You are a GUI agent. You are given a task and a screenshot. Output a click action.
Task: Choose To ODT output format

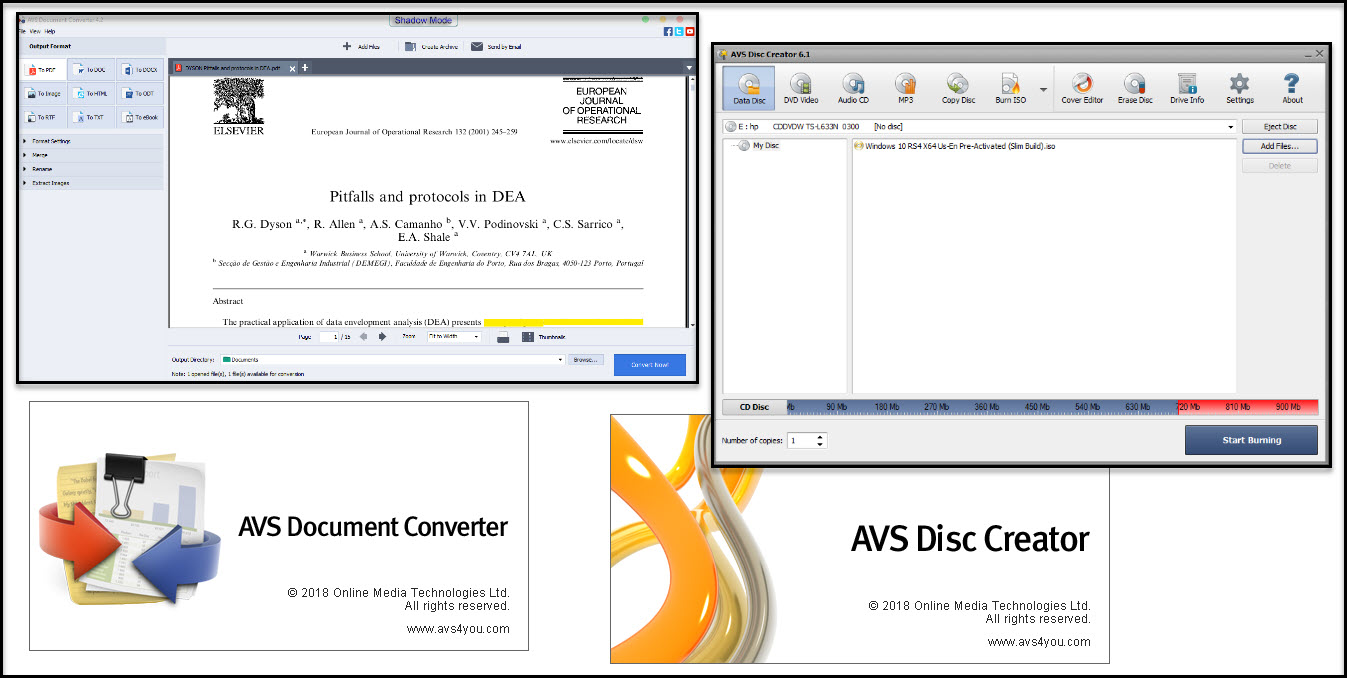coord(139,94)
